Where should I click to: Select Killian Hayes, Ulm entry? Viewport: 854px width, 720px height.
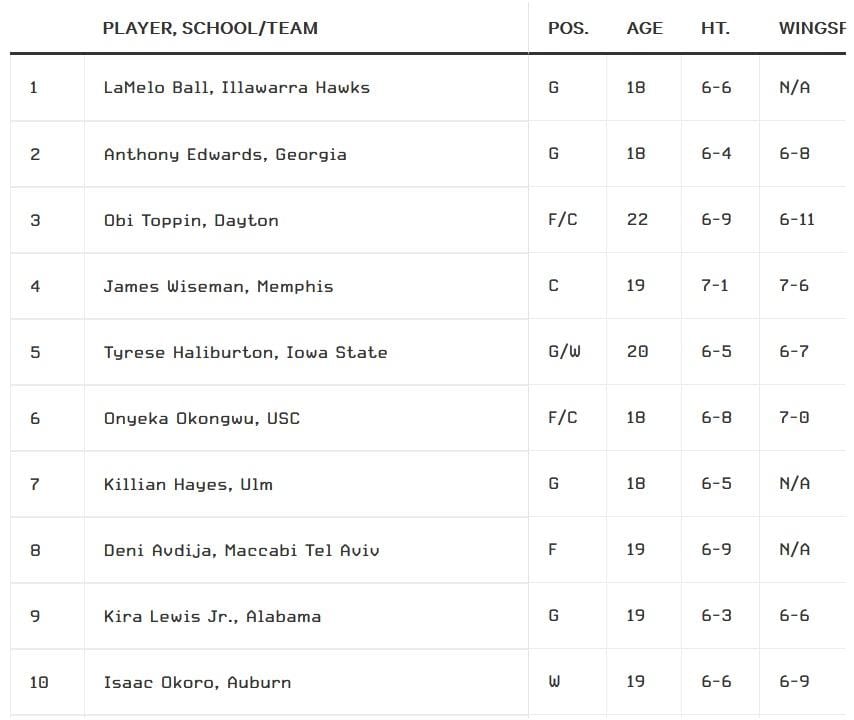click(188, 484)
